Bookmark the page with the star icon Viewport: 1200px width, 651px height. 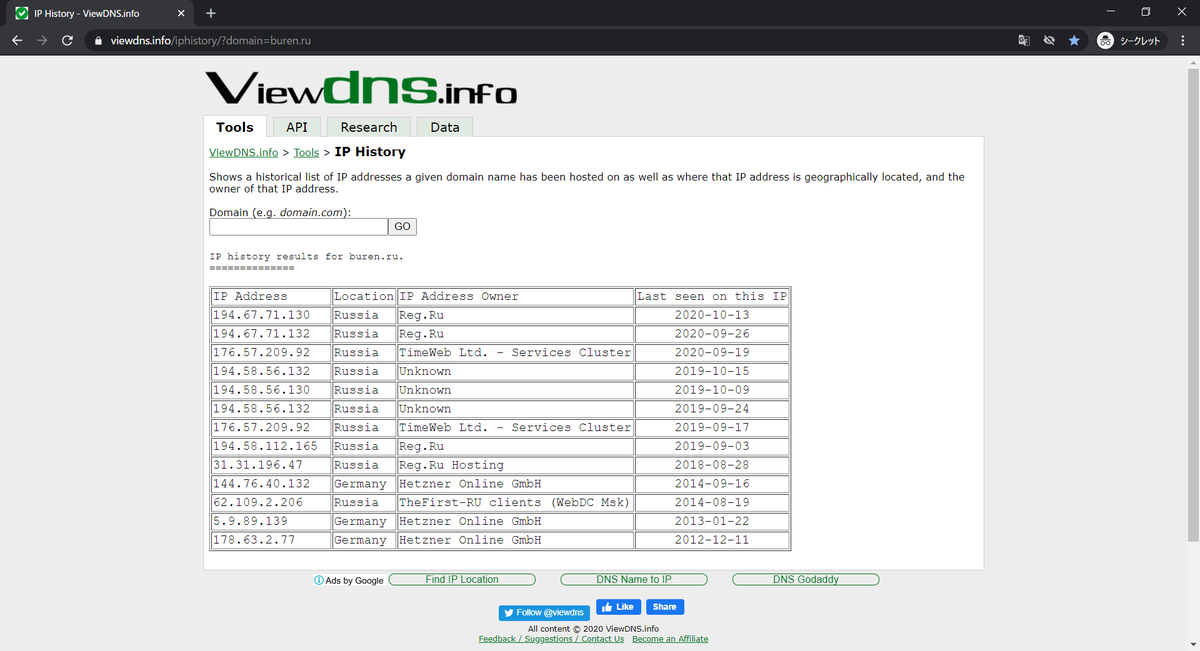(1074, 41)
